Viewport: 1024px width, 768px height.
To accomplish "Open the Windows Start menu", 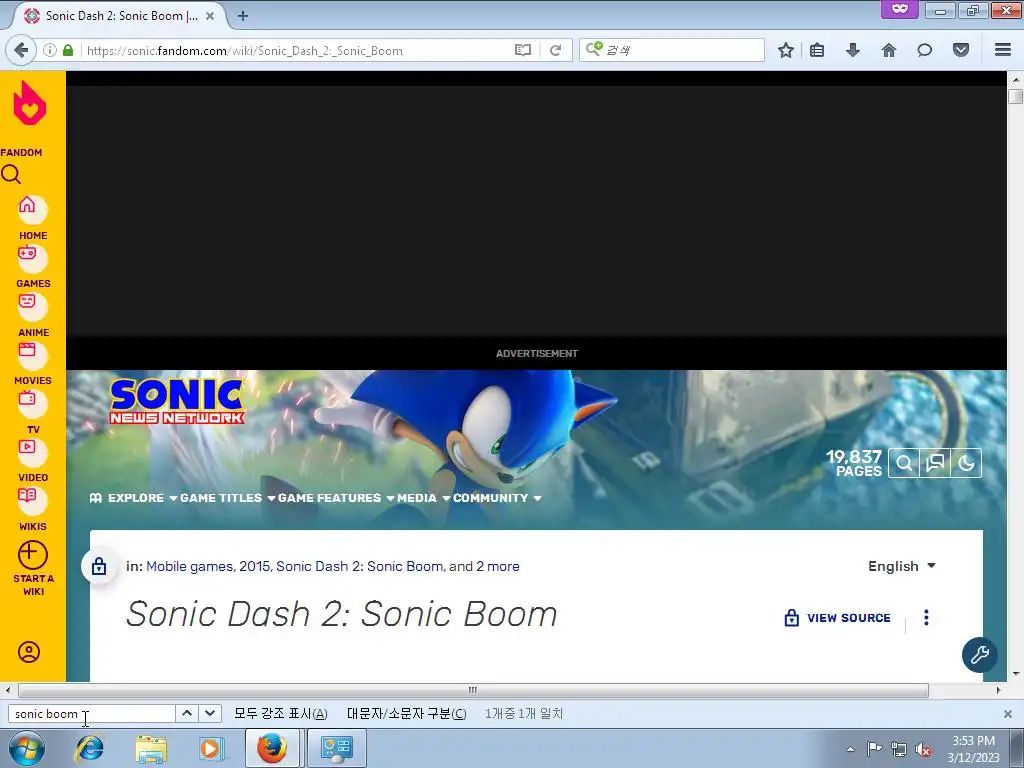I will (26, 748).
